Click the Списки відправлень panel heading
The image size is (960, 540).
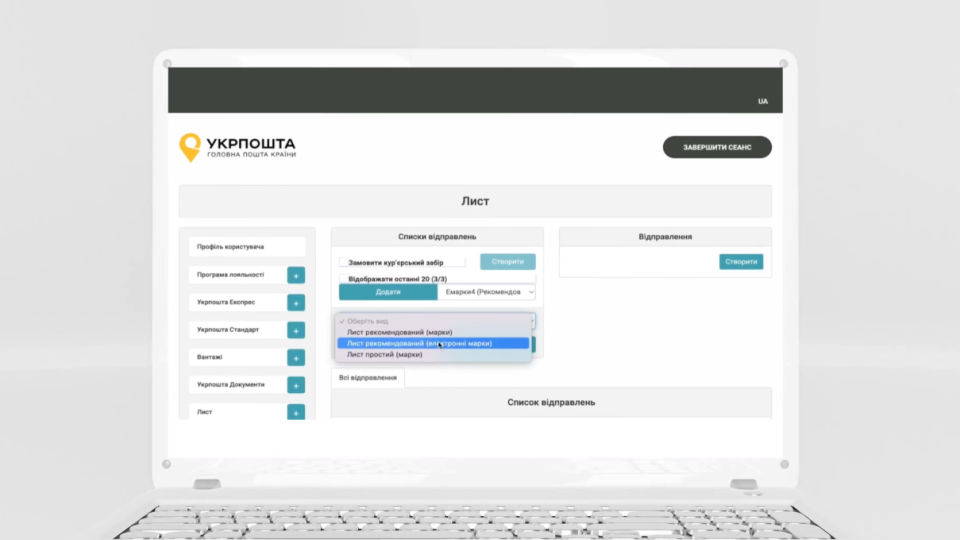(x=437, y=236)
